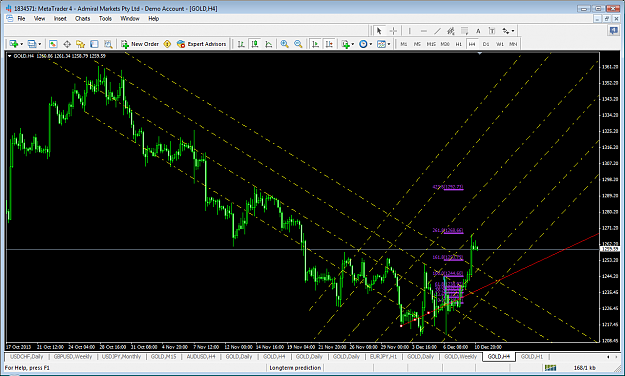625x376 pixels.
Task: Expand the arrows objects dropdown arrow
Action: coord(513,31)
